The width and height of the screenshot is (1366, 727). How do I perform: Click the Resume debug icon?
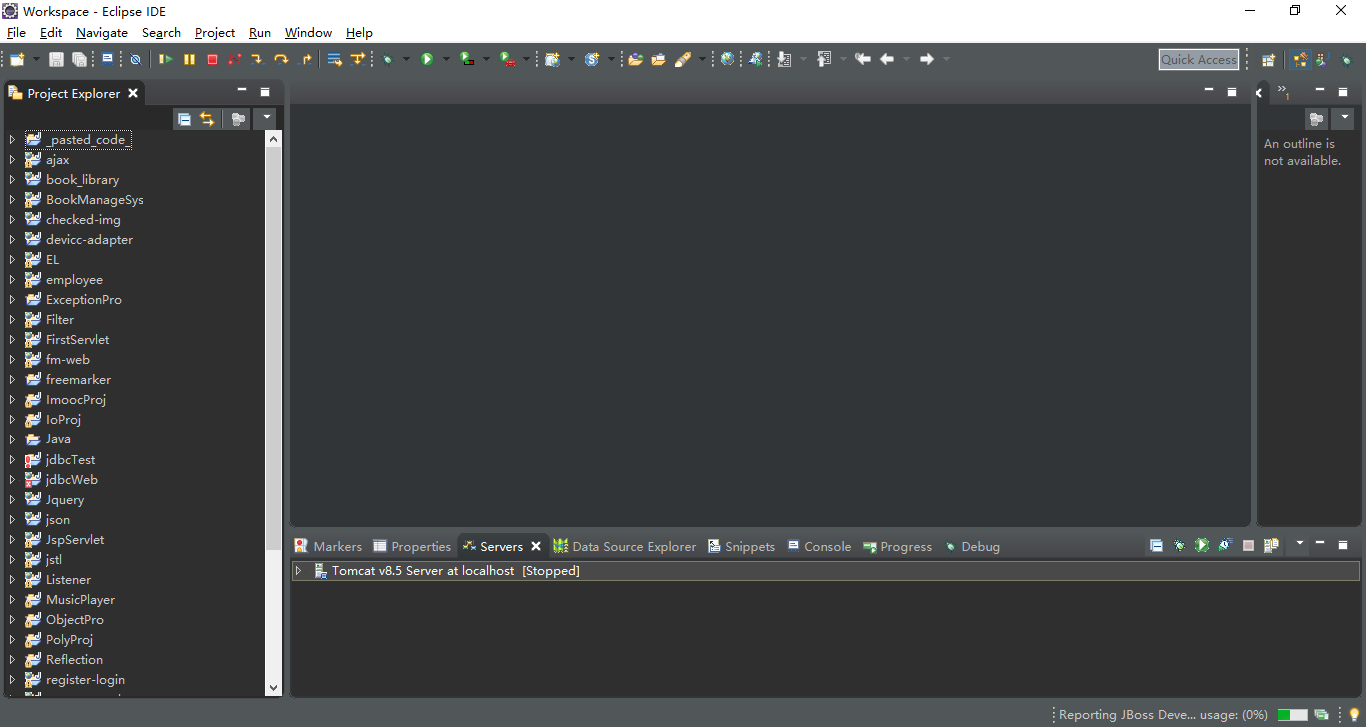[x=166, y=60]
